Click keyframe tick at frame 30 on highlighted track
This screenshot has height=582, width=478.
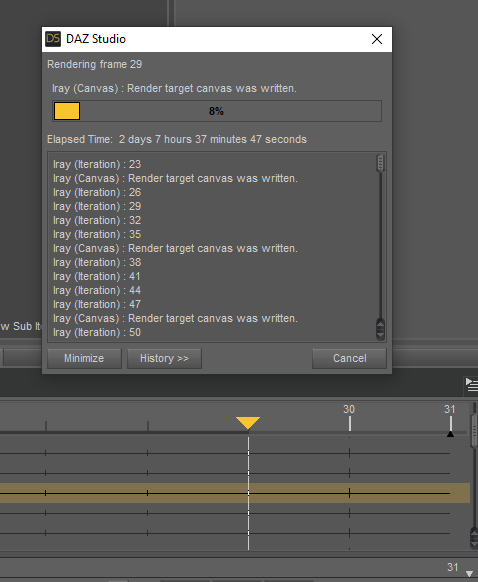click(349, 493)
